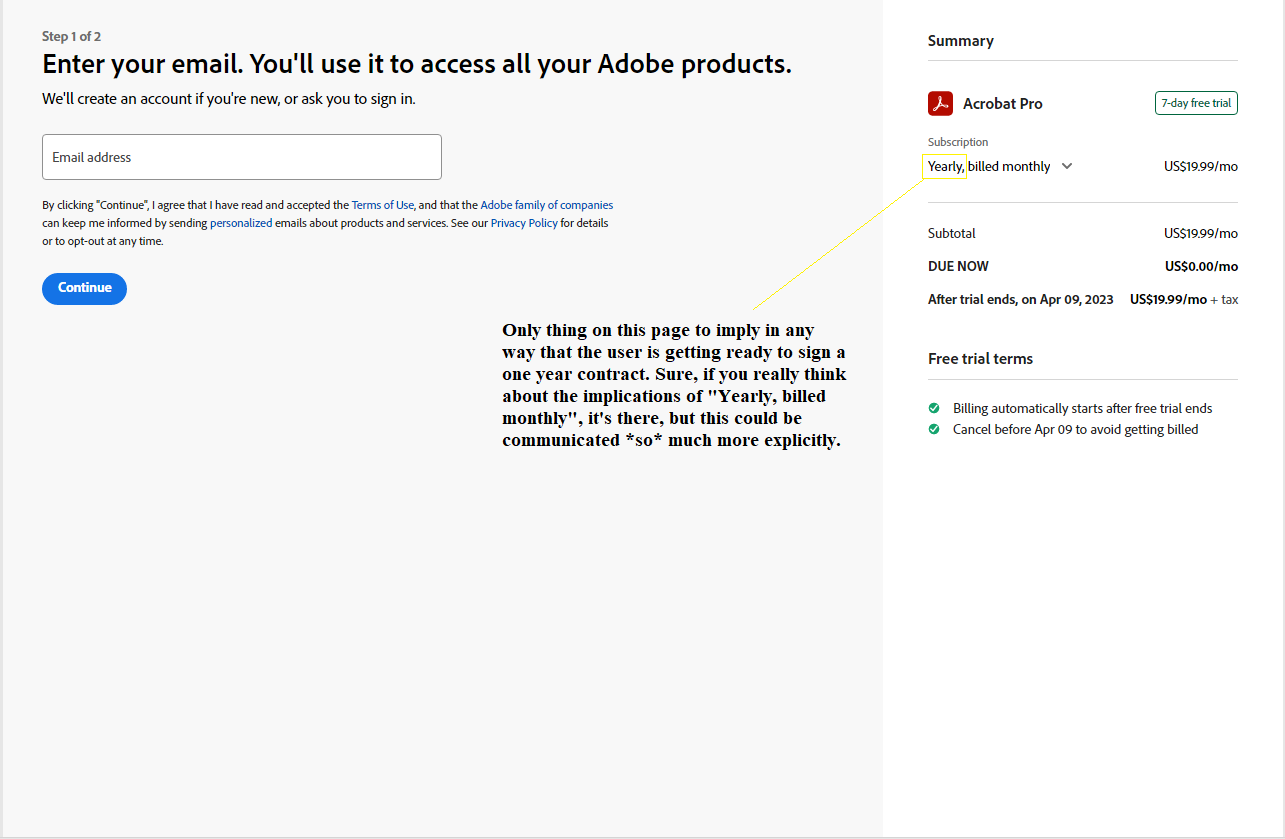Image resolution: width=1285 pixels, height=839 pixels.
Task: Click the Free trial terms heading
Action: click(980, 358)
